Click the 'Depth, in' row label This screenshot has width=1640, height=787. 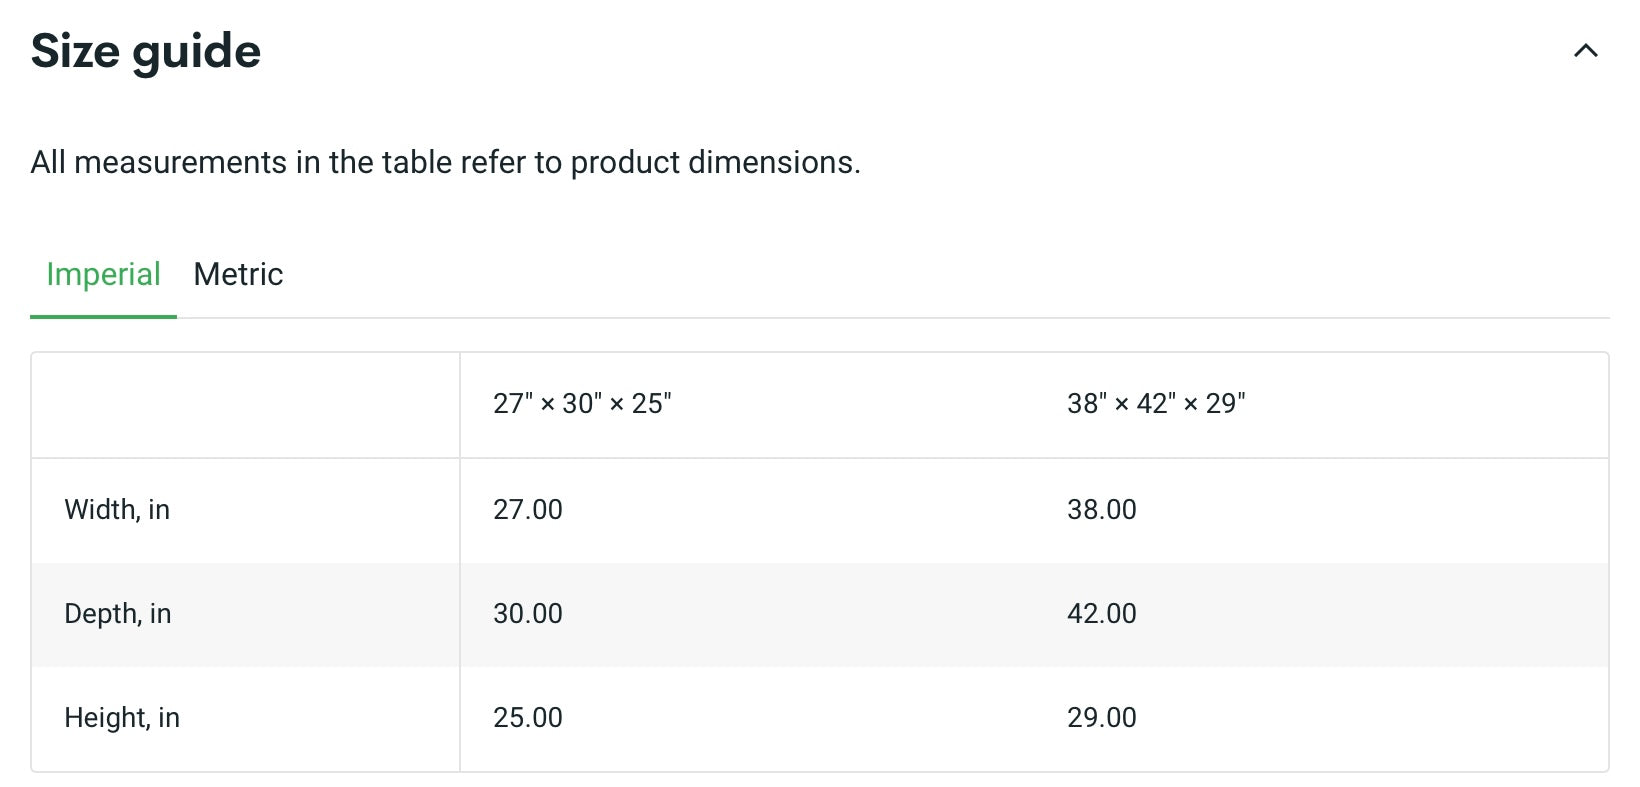pos(118,614)
